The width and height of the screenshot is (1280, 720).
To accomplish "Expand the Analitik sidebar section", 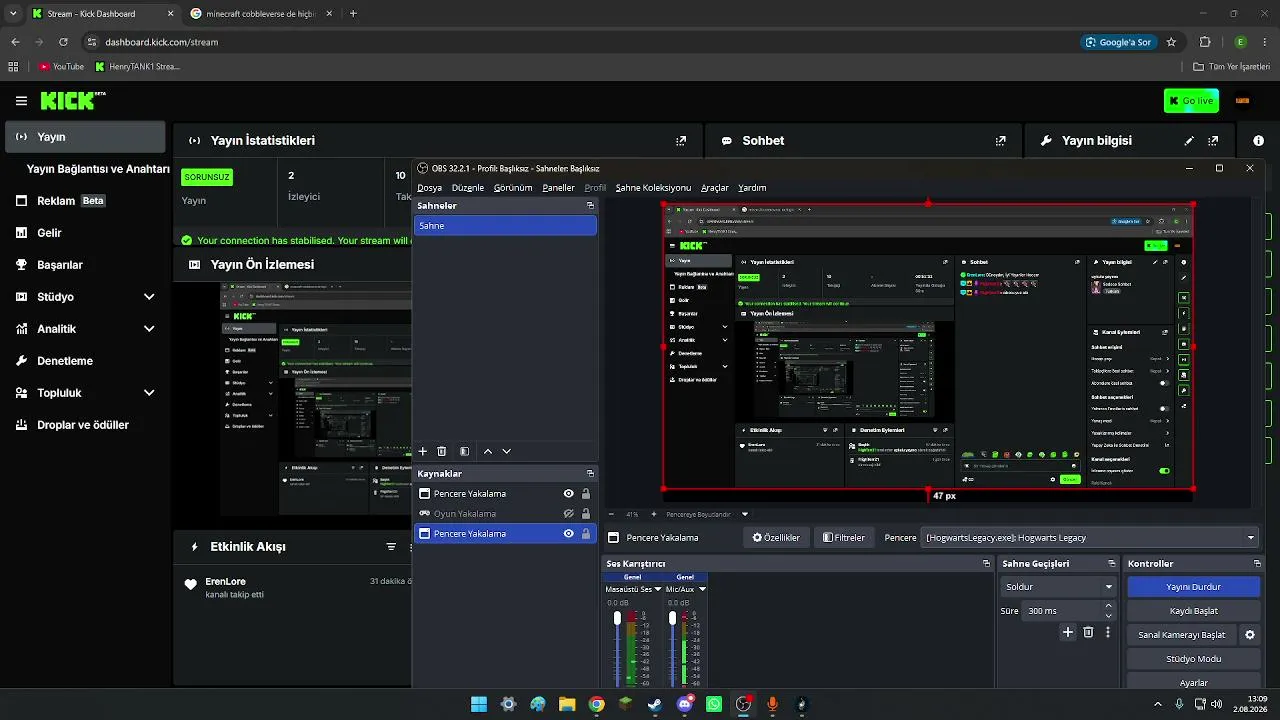I will (x=149, y=329).
